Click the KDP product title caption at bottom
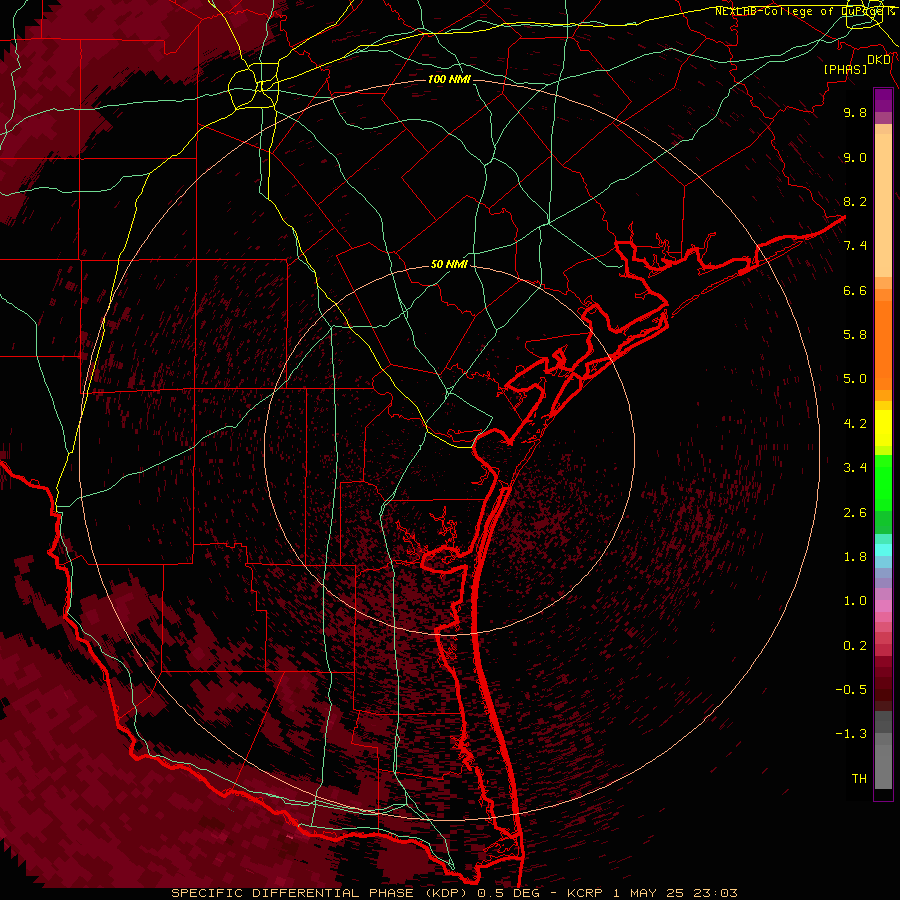 pos(454,893)
